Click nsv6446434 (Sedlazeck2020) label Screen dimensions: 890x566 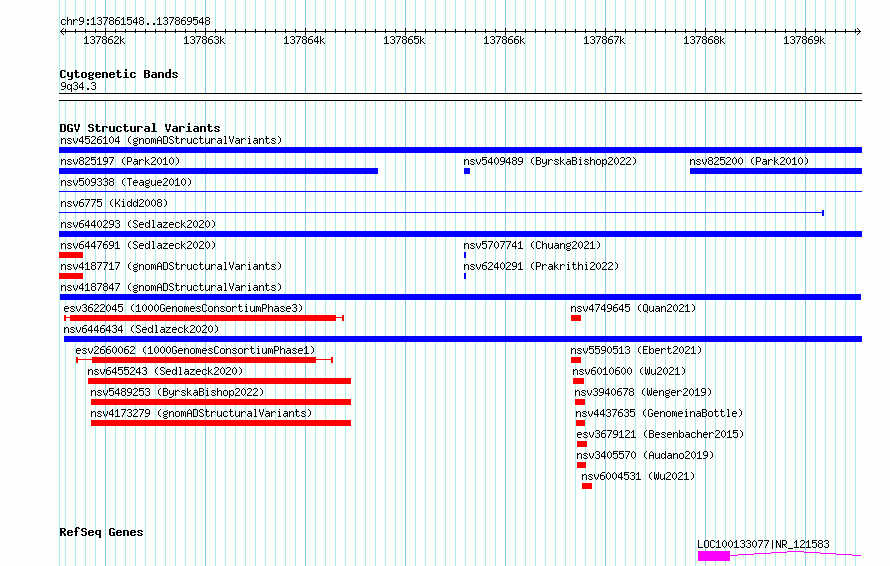(141, 329)
